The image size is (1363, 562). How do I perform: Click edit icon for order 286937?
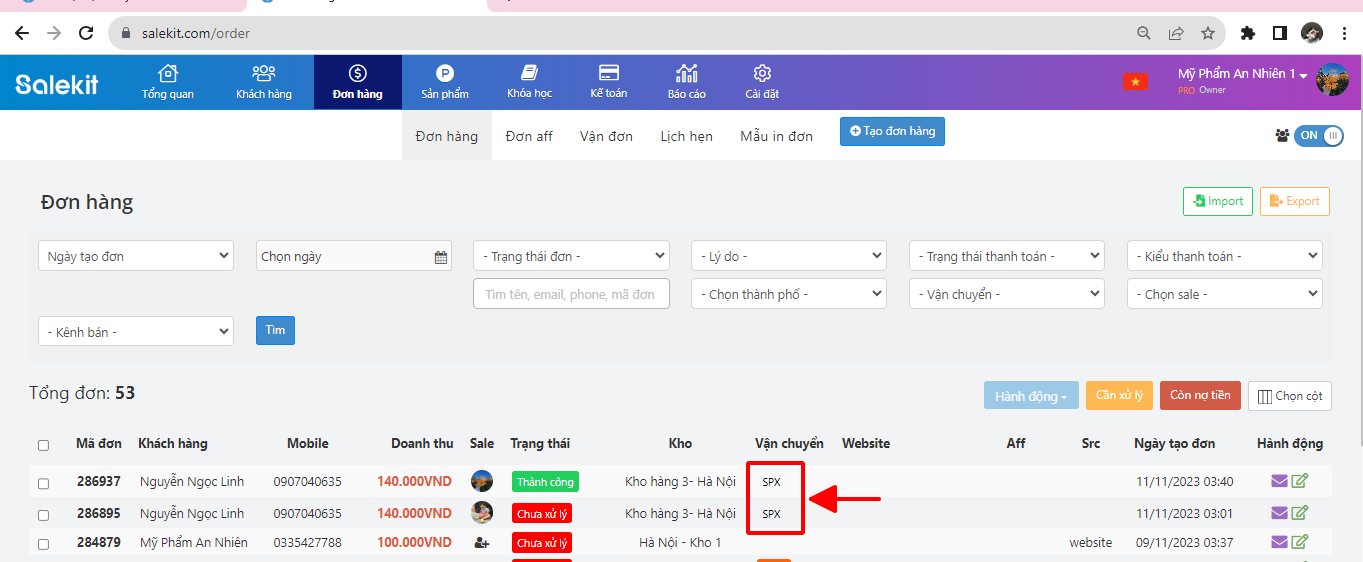(x=1300, y=482)
